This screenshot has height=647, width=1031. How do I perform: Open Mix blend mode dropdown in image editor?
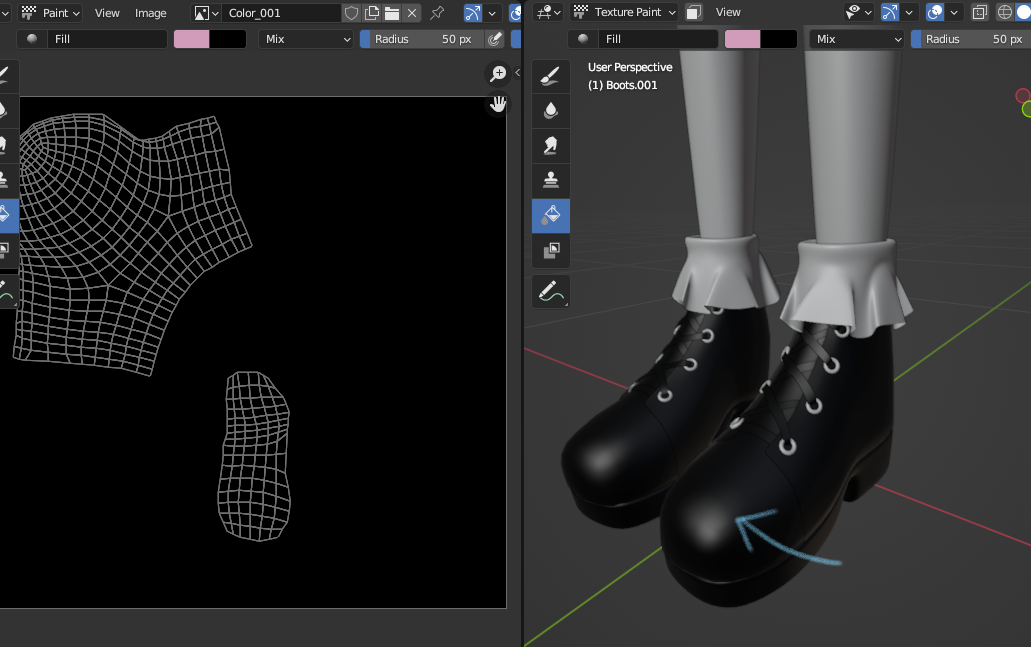(x=307, y=39)
